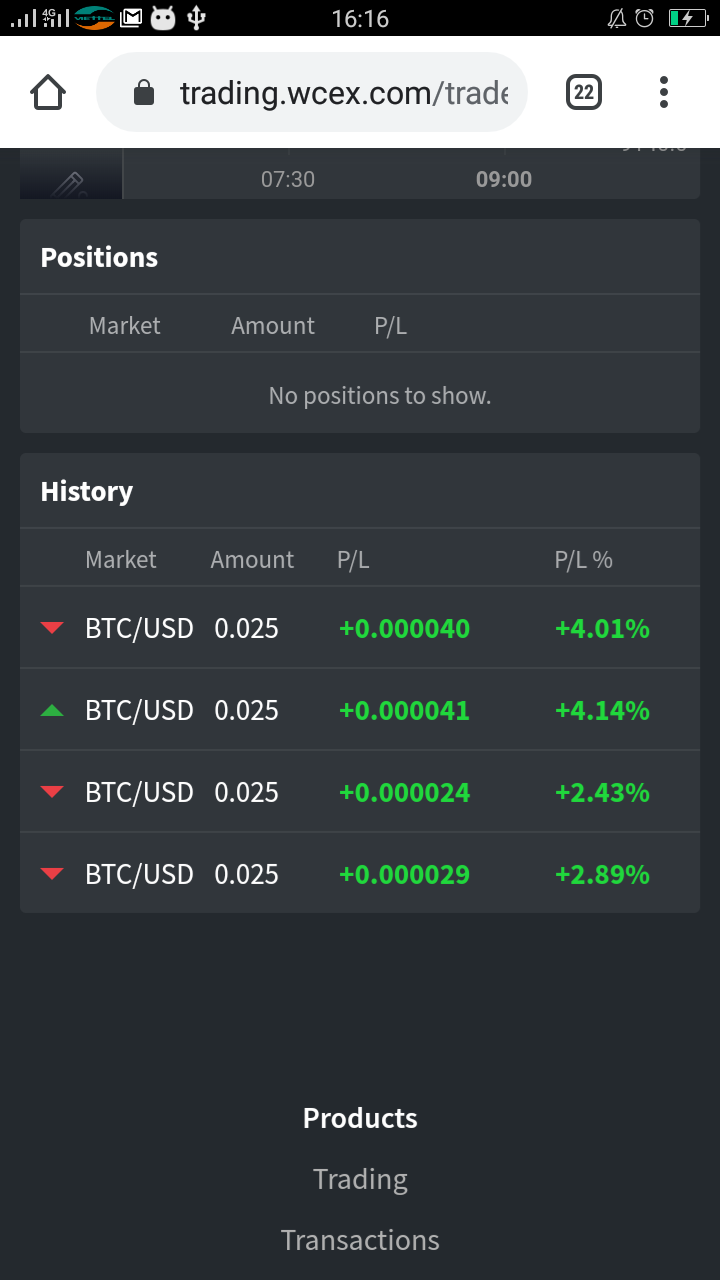Click the Positions P/L column header
720x1280 pixels.
pyautogui.click(x=390, y=325)
